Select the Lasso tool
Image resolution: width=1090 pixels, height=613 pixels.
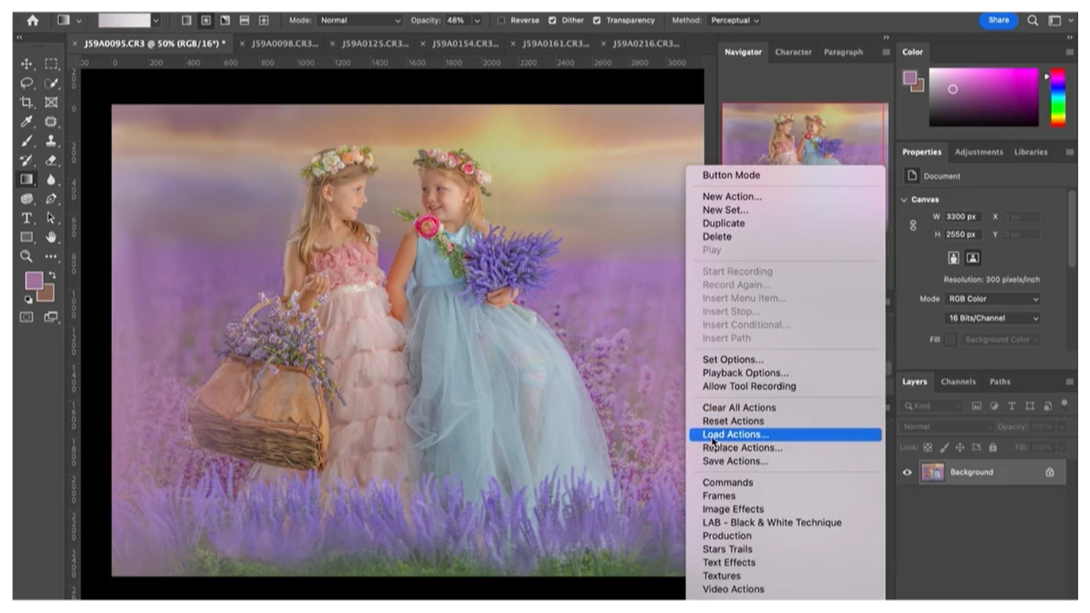[27, 83]
